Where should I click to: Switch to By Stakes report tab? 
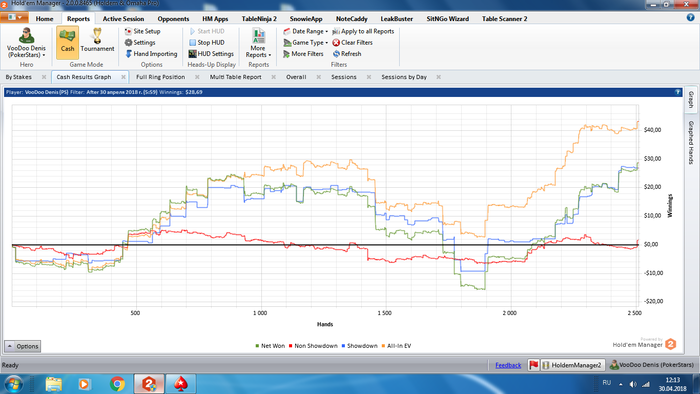pyautogui.click(x=18, y=77)
